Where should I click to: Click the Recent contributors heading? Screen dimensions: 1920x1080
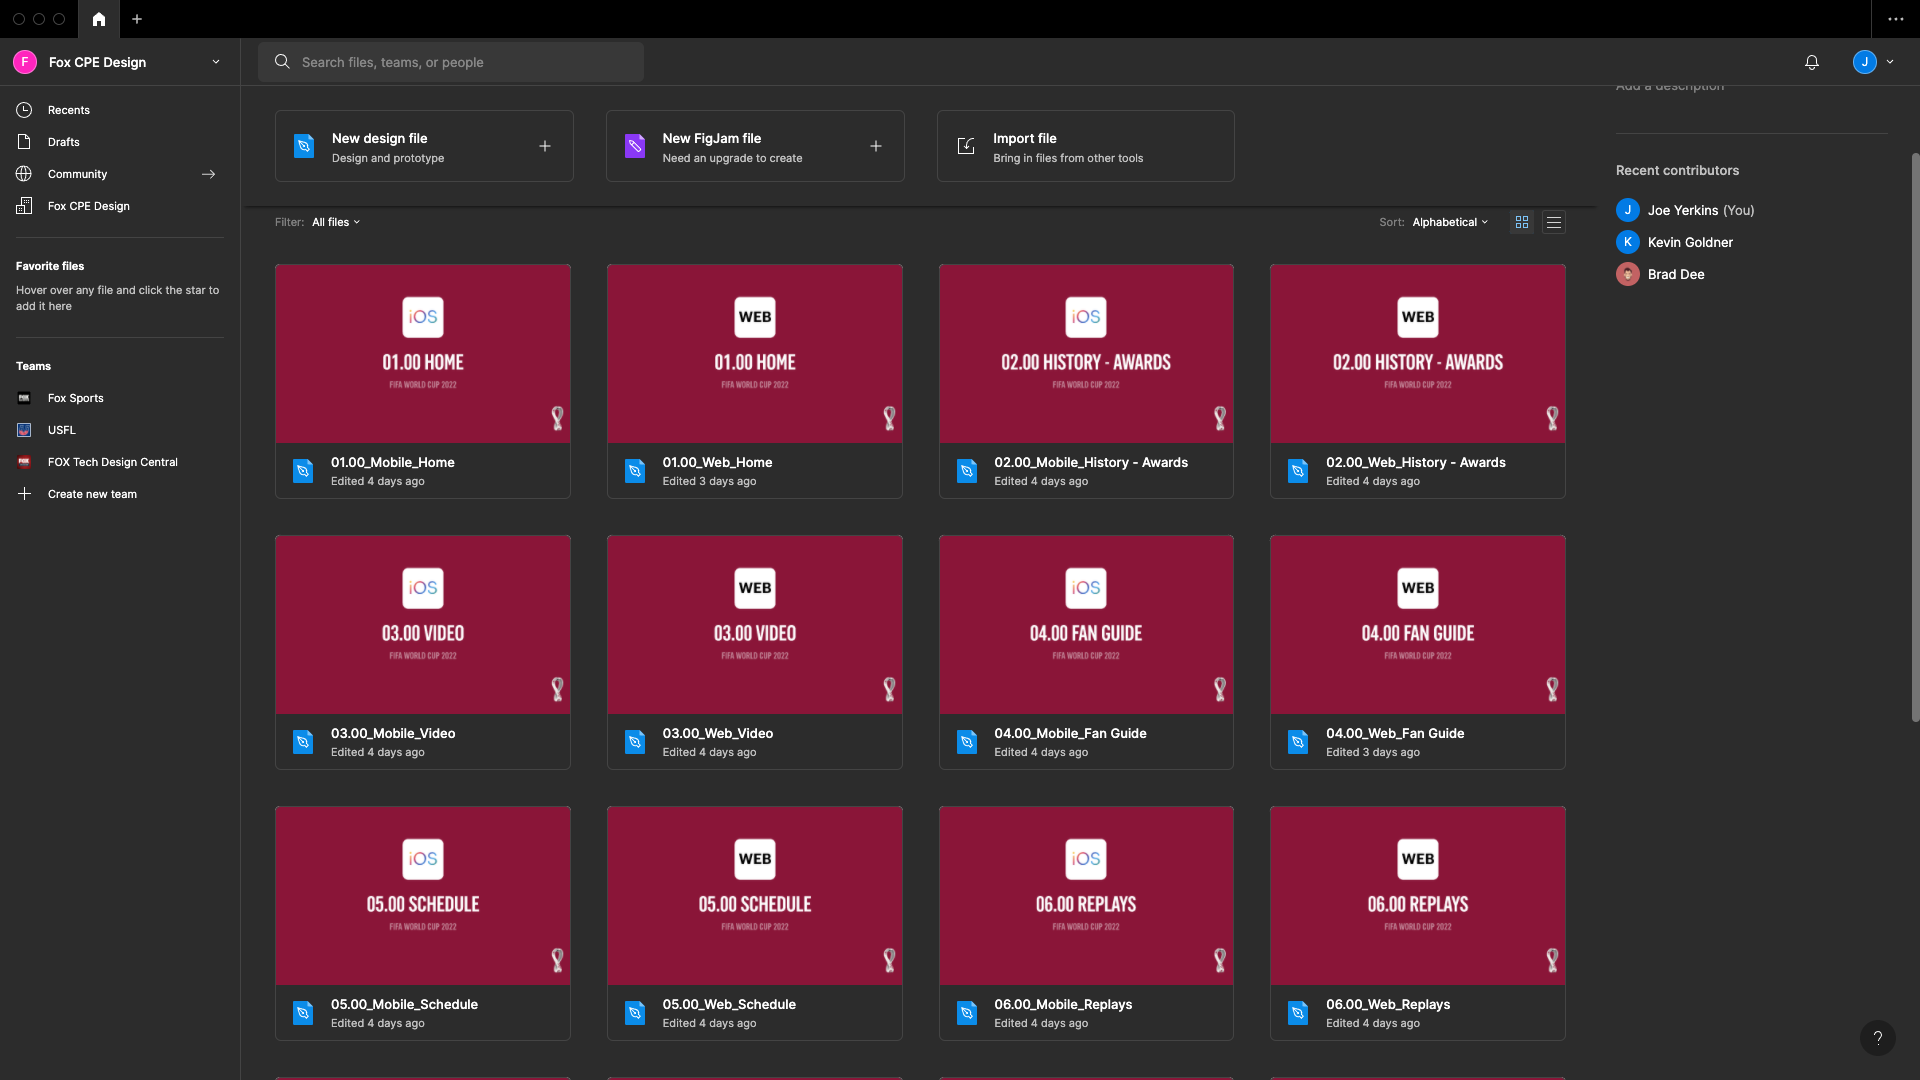(1677, 170)
